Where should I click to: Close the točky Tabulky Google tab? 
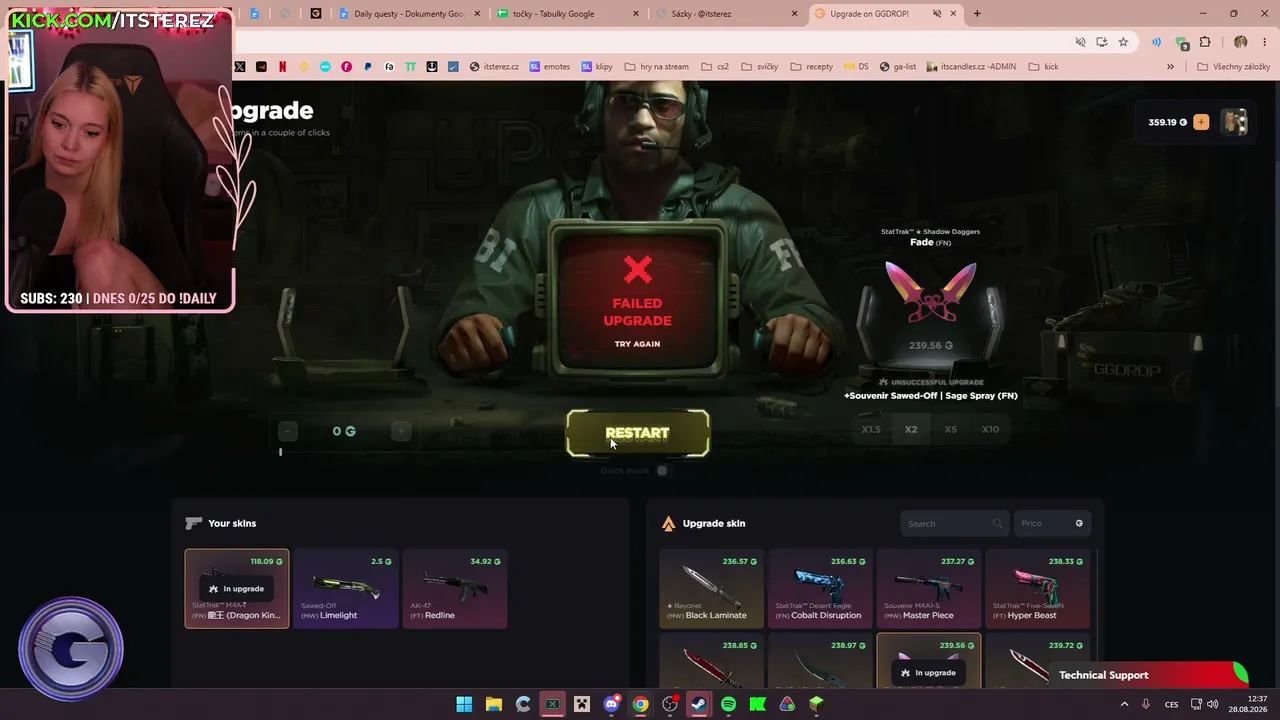point(637,14)
